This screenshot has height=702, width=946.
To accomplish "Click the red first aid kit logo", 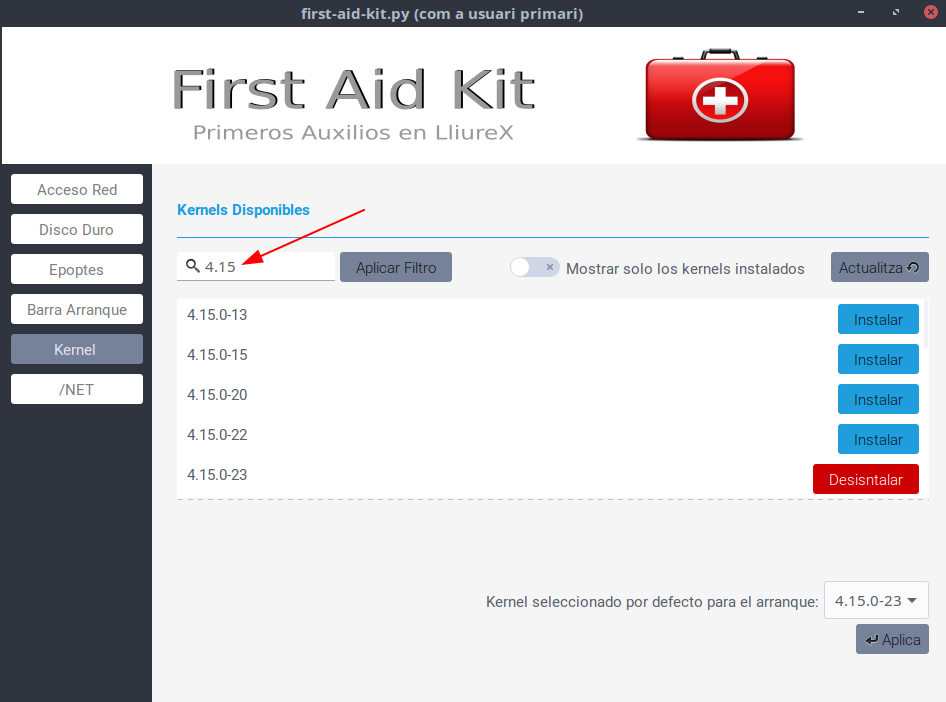I will click(720, 95).
